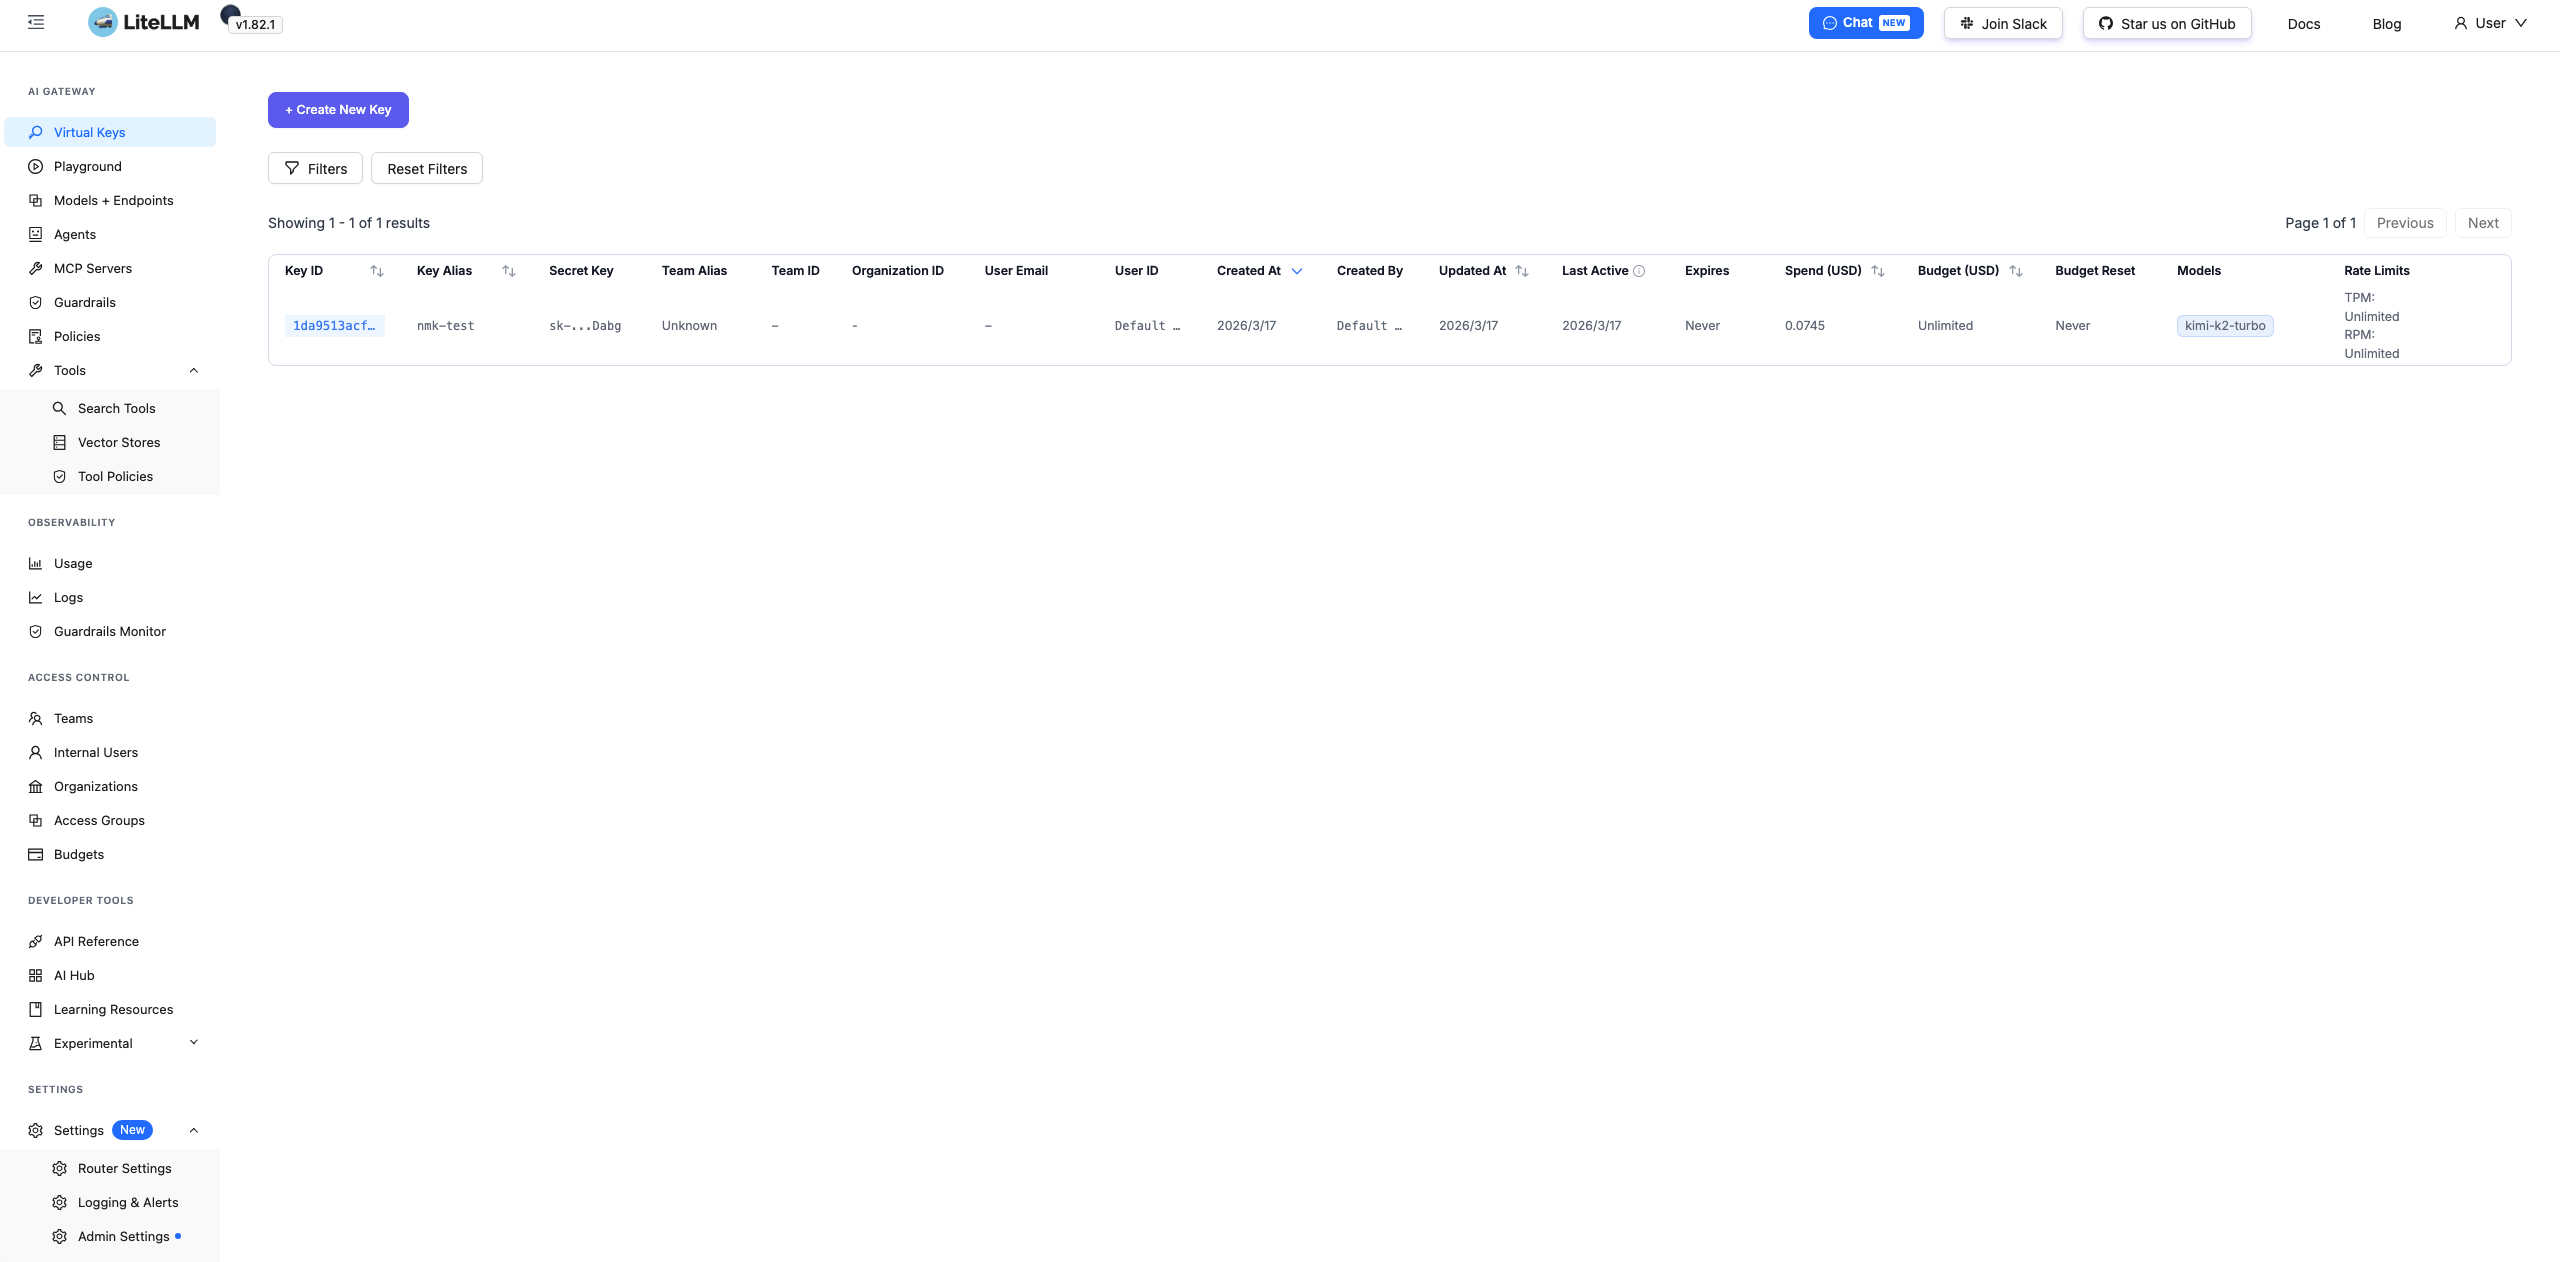Viewport: 2560px width, 1262px height.
Task: Go to the Guardrails page
Action: [x=84, y=302]
